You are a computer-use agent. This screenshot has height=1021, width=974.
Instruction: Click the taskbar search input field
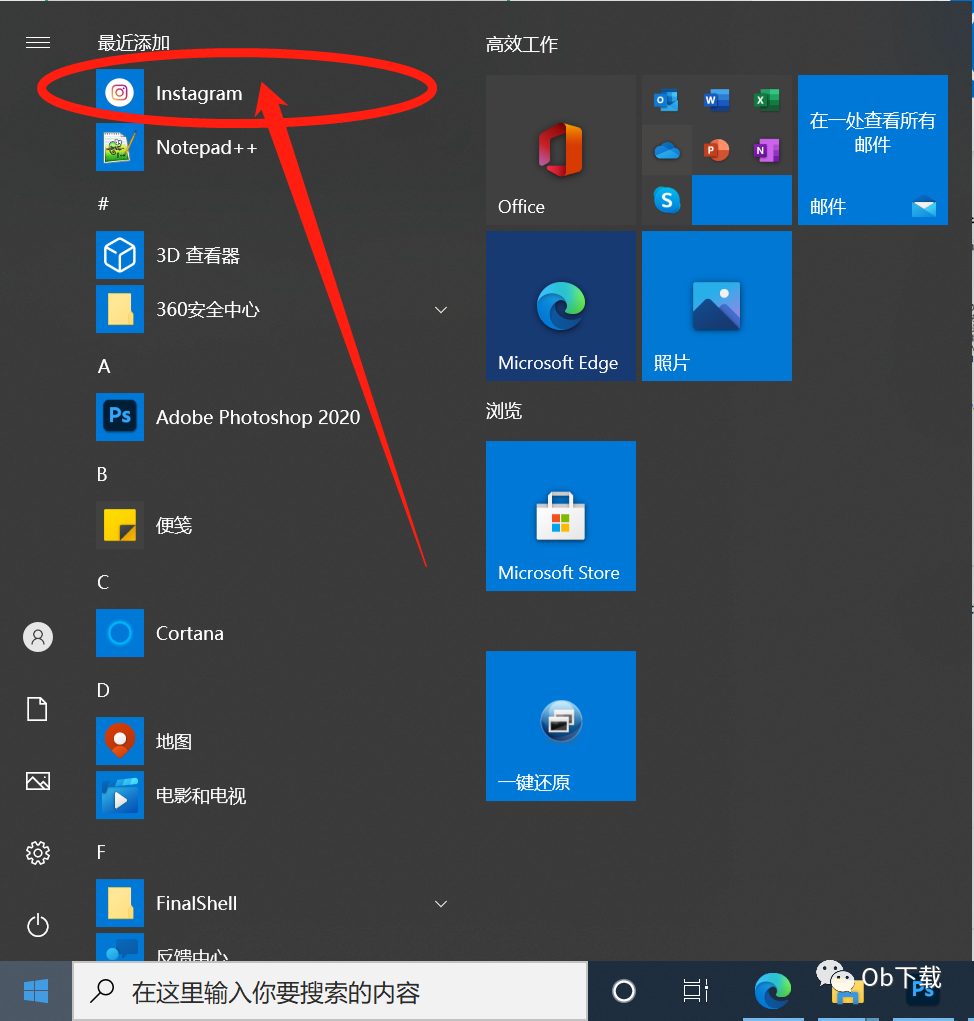pos(330,990)
